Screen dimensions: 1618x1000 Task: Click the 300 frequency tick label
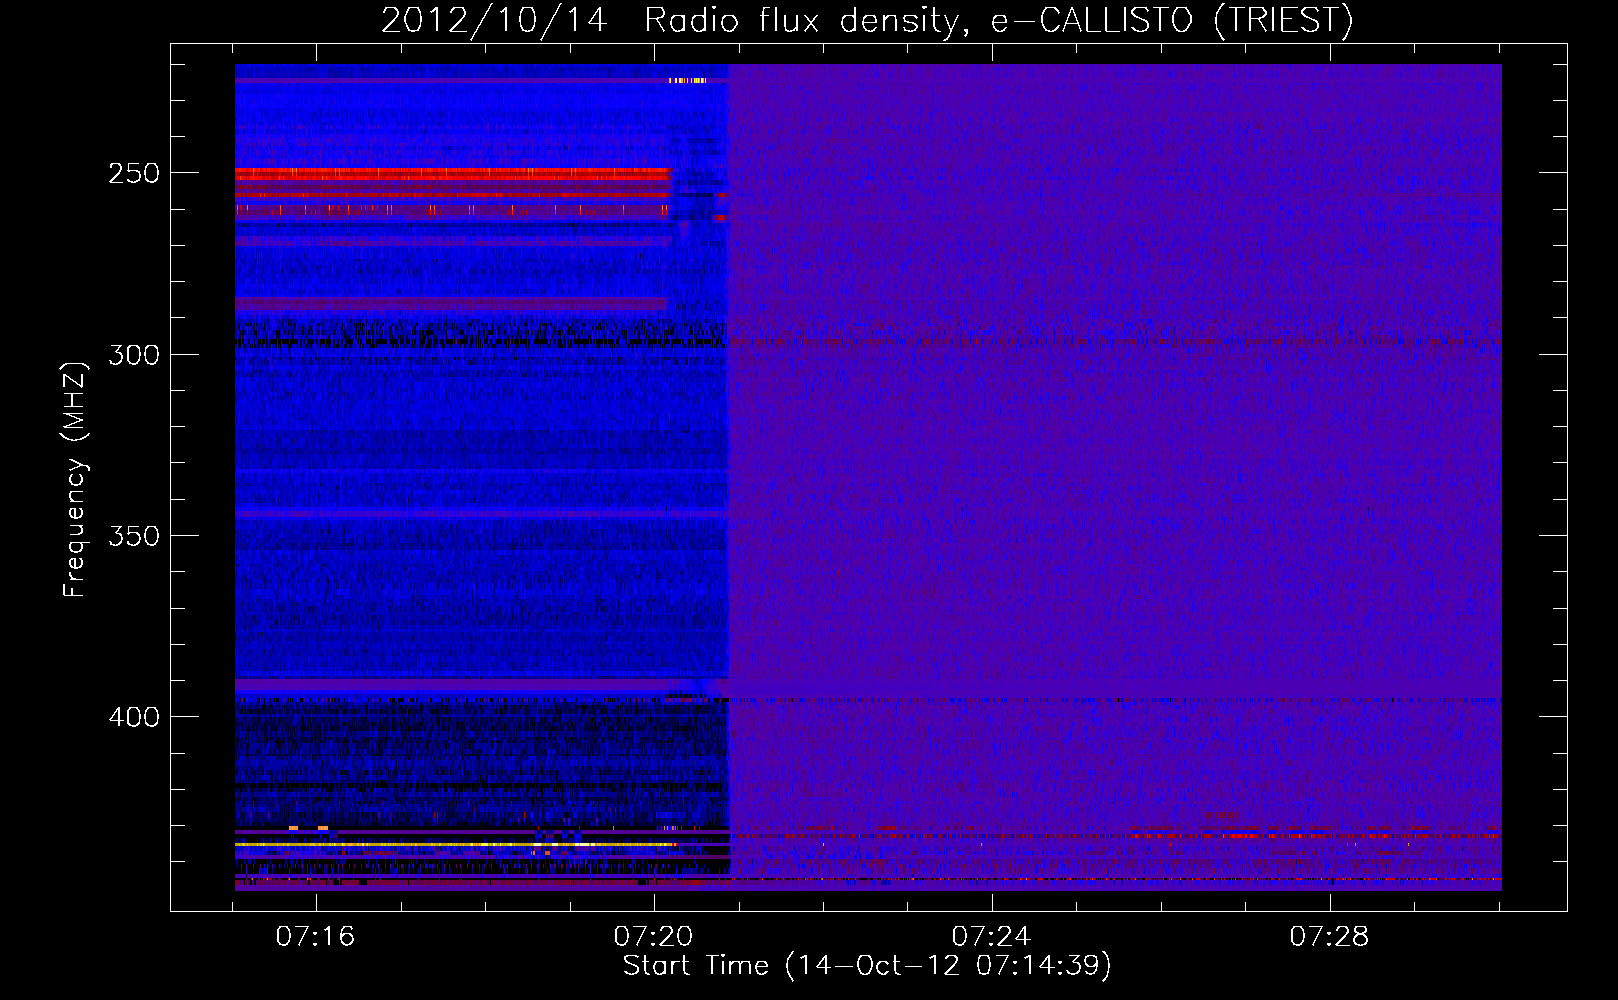(134, 355)
